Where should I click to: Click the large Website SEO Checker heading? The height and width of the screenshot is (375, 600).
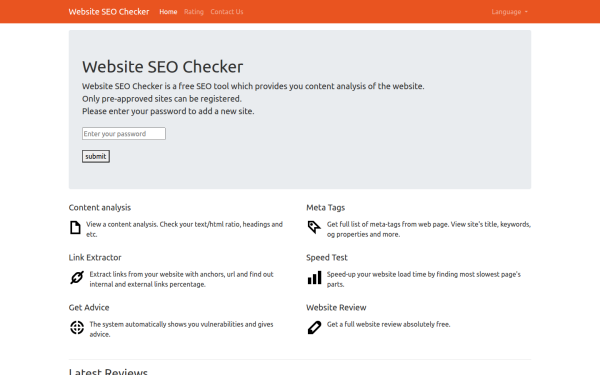point(163,67)
